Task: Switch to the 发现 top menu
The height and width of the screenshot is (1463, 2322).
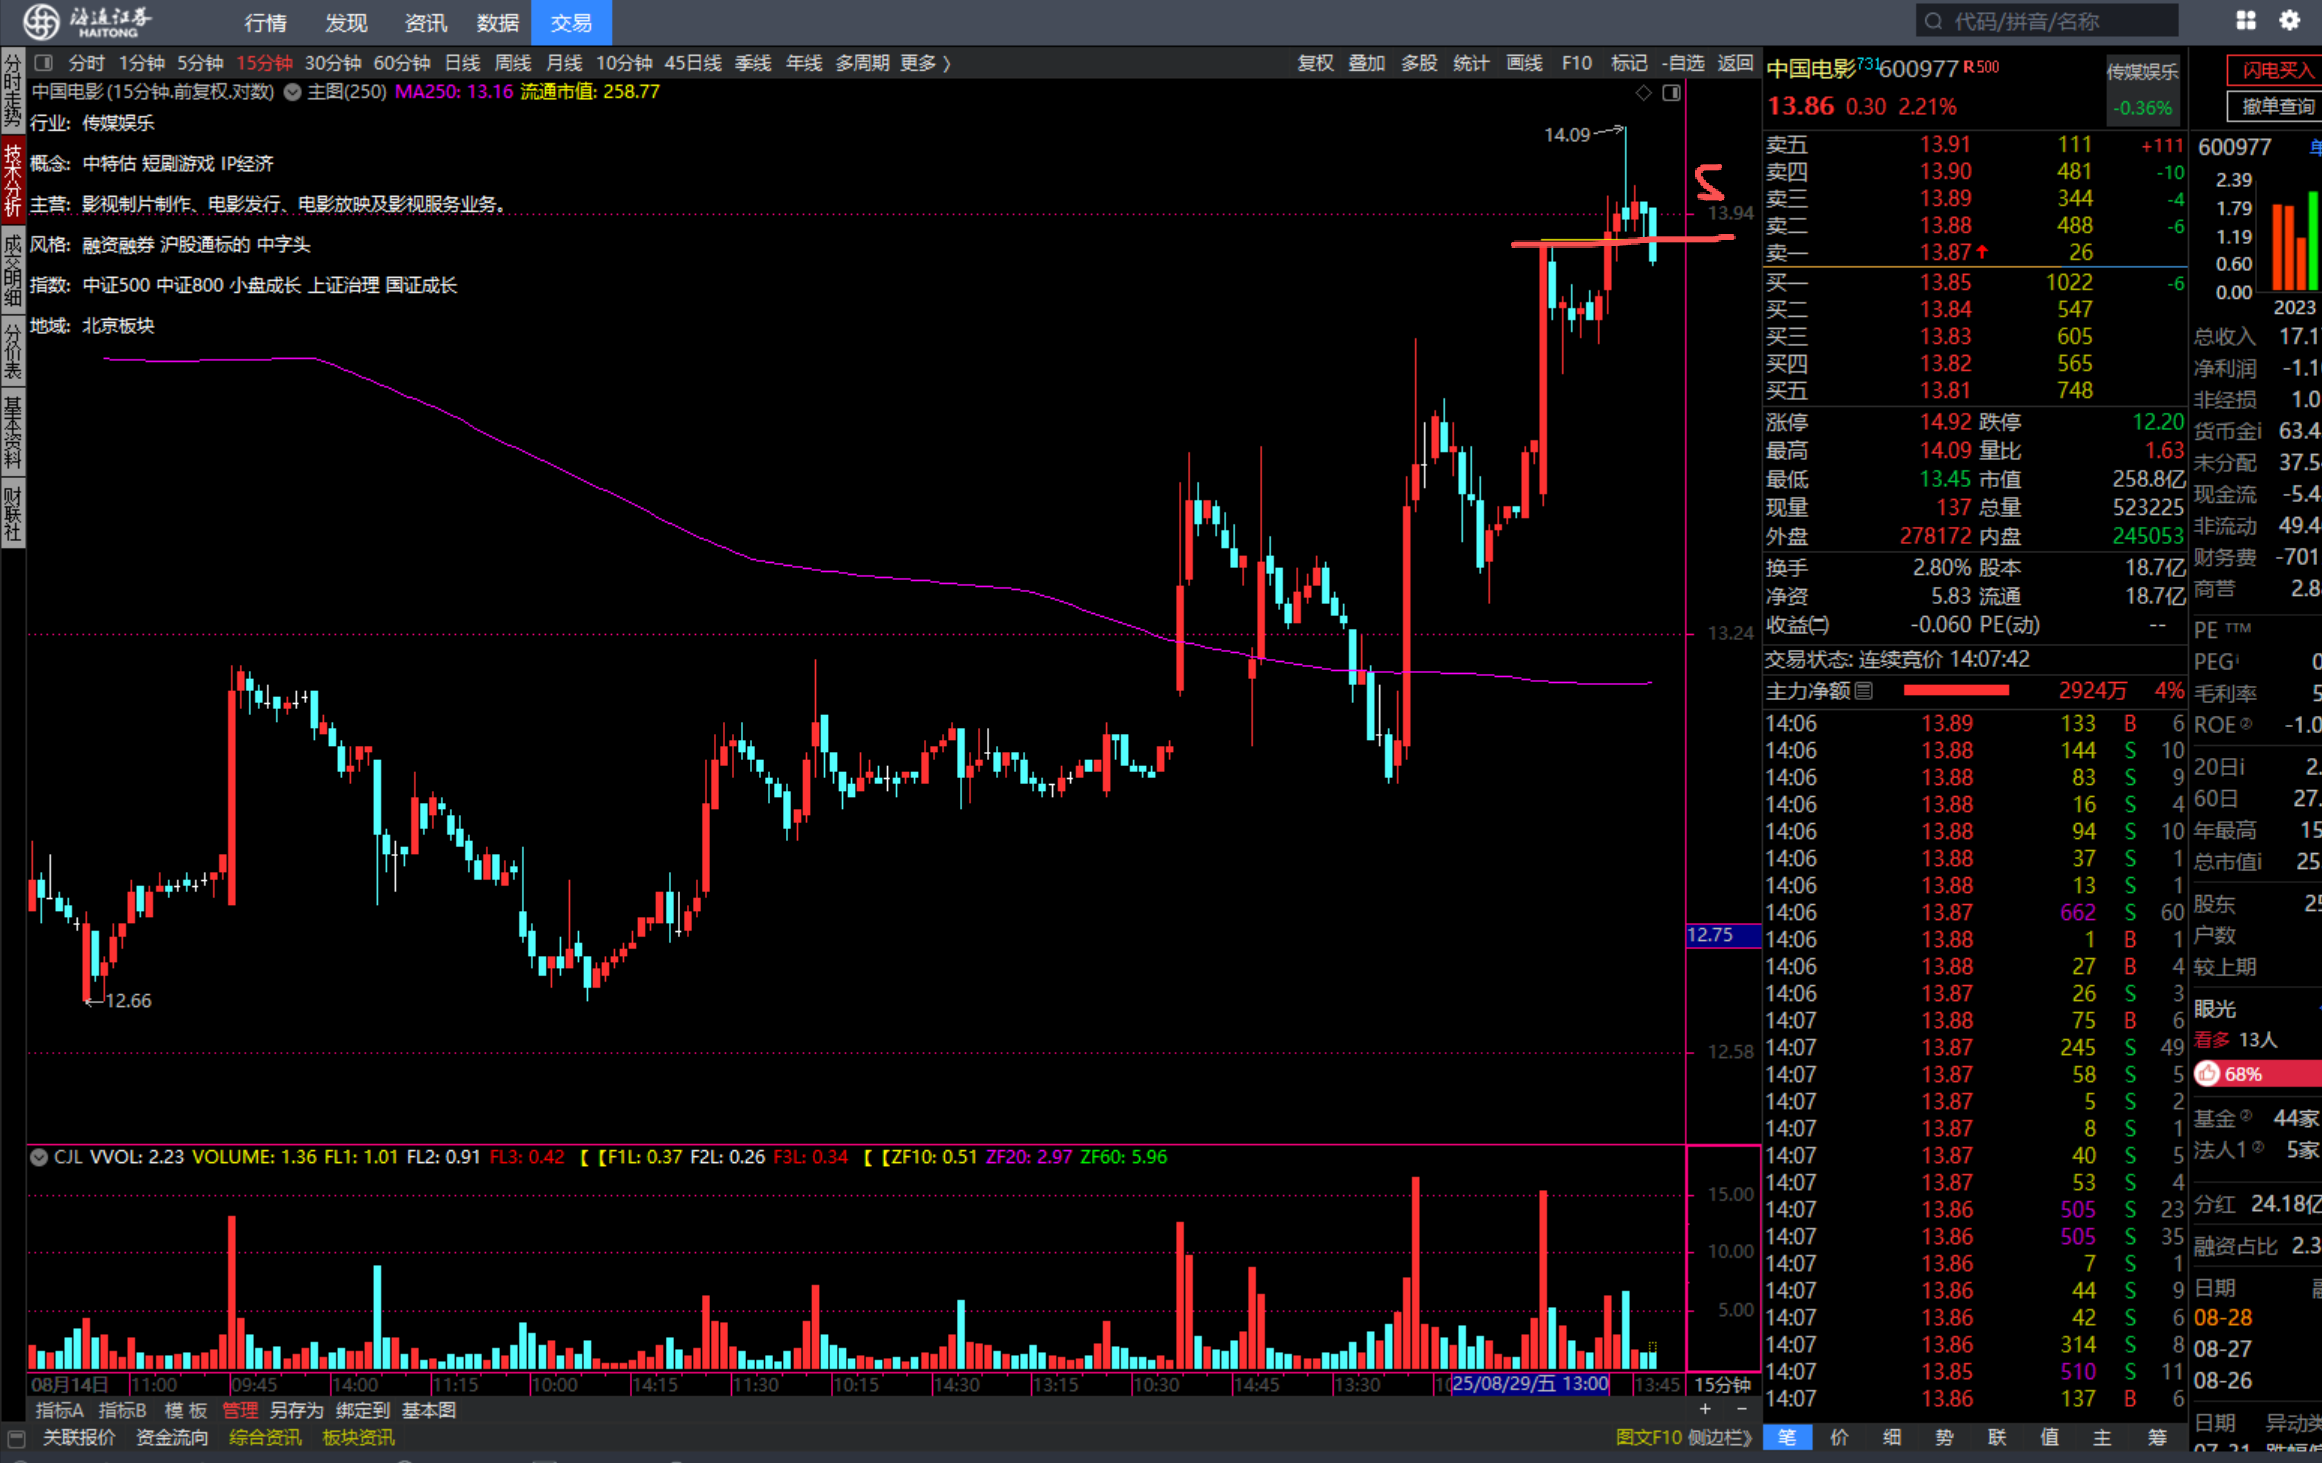Action: [346, 22]
